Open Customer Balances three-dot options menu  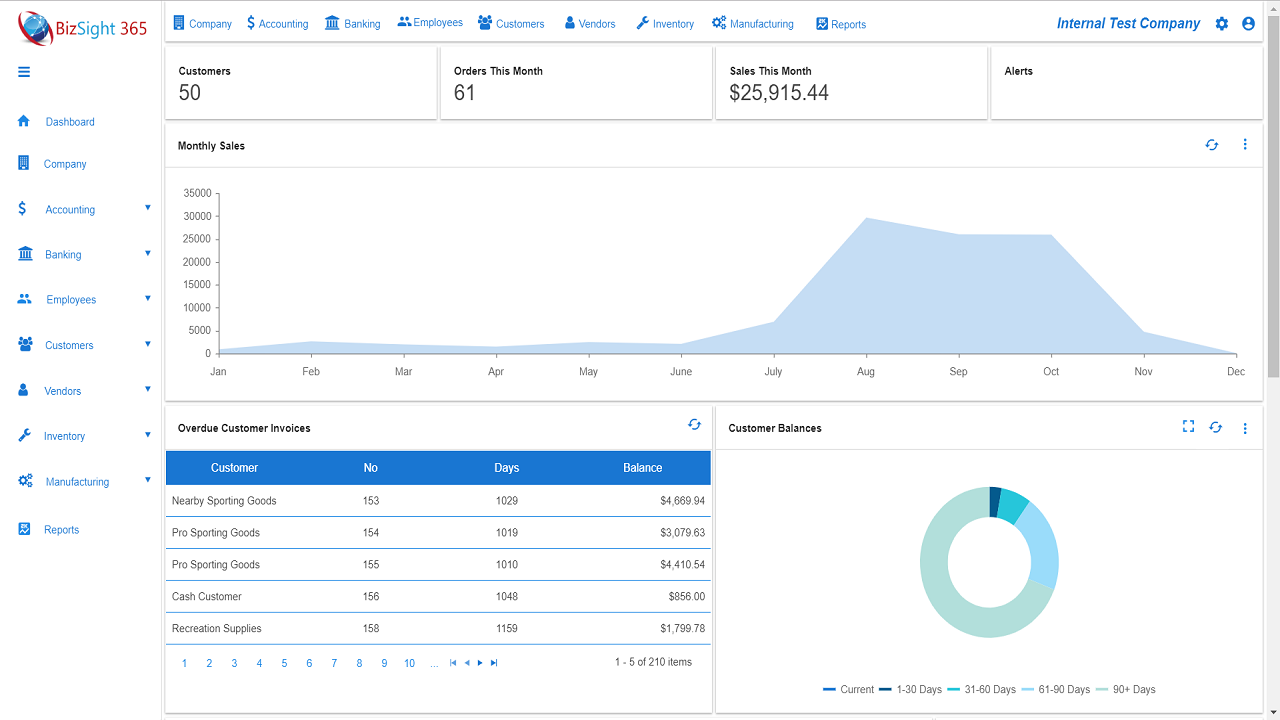coord(1245,428)
